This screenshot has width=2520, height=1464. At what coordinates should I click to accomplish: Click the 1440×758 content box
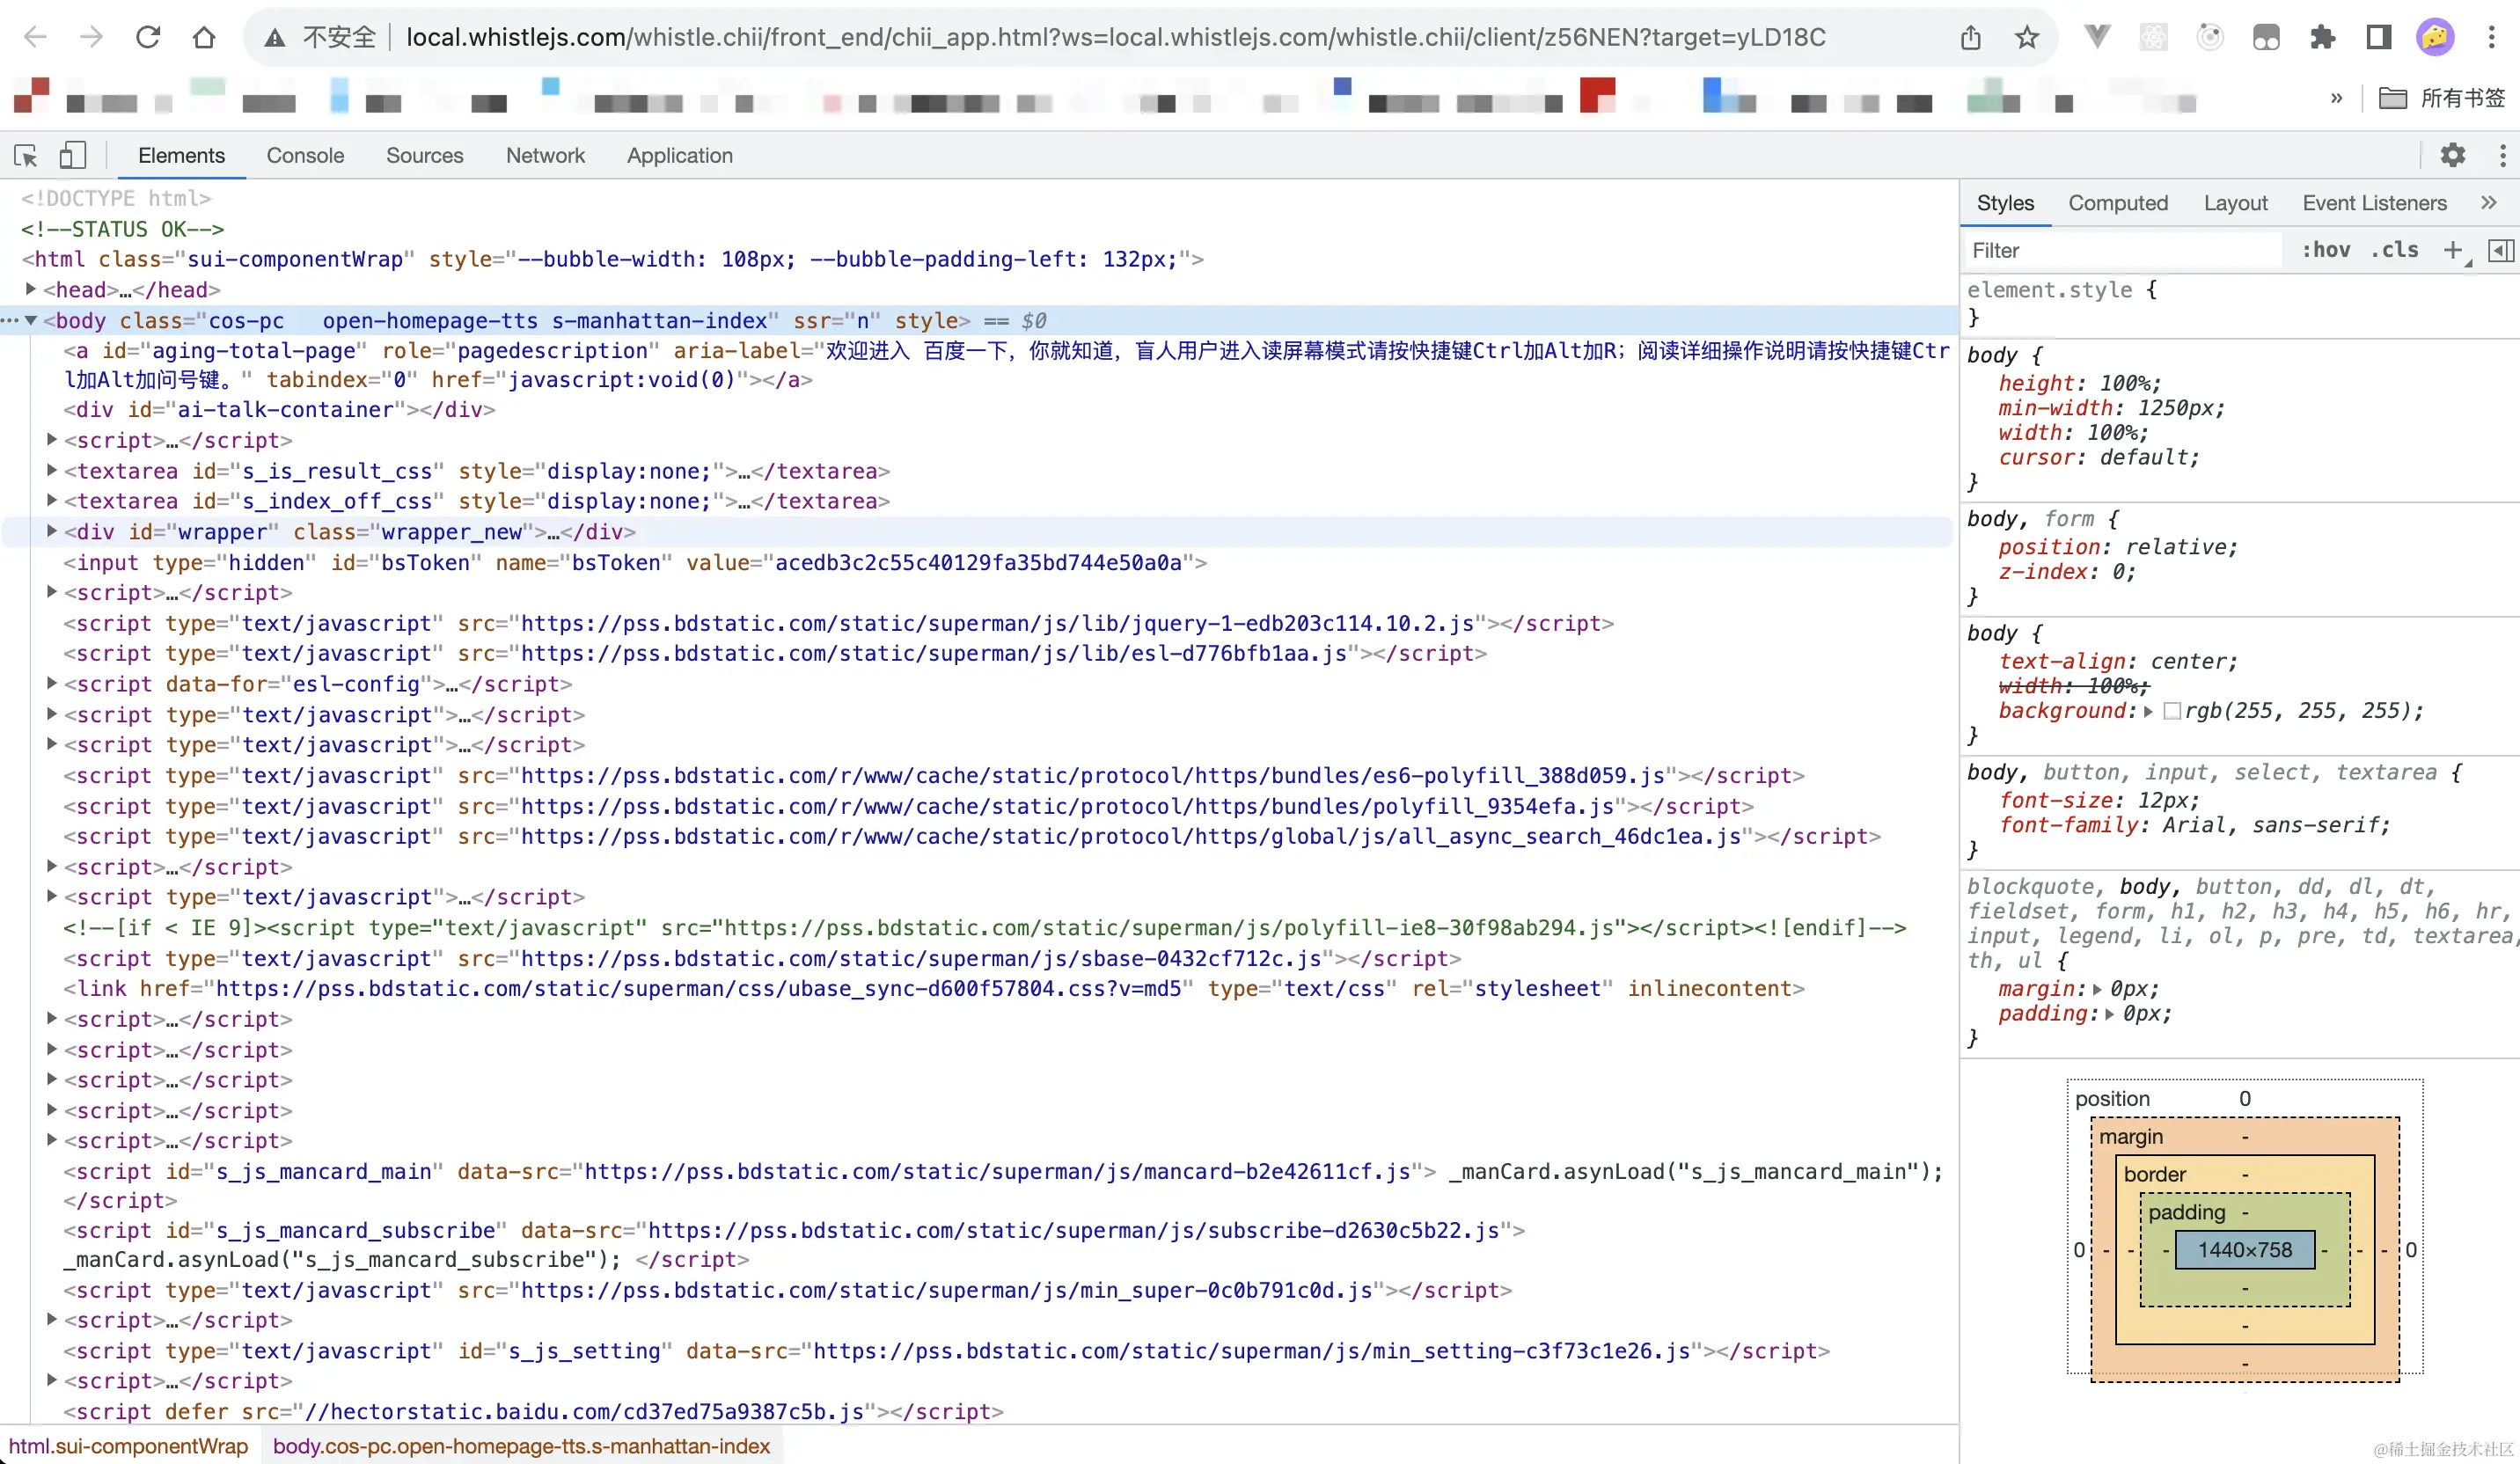[2245, 1250]
